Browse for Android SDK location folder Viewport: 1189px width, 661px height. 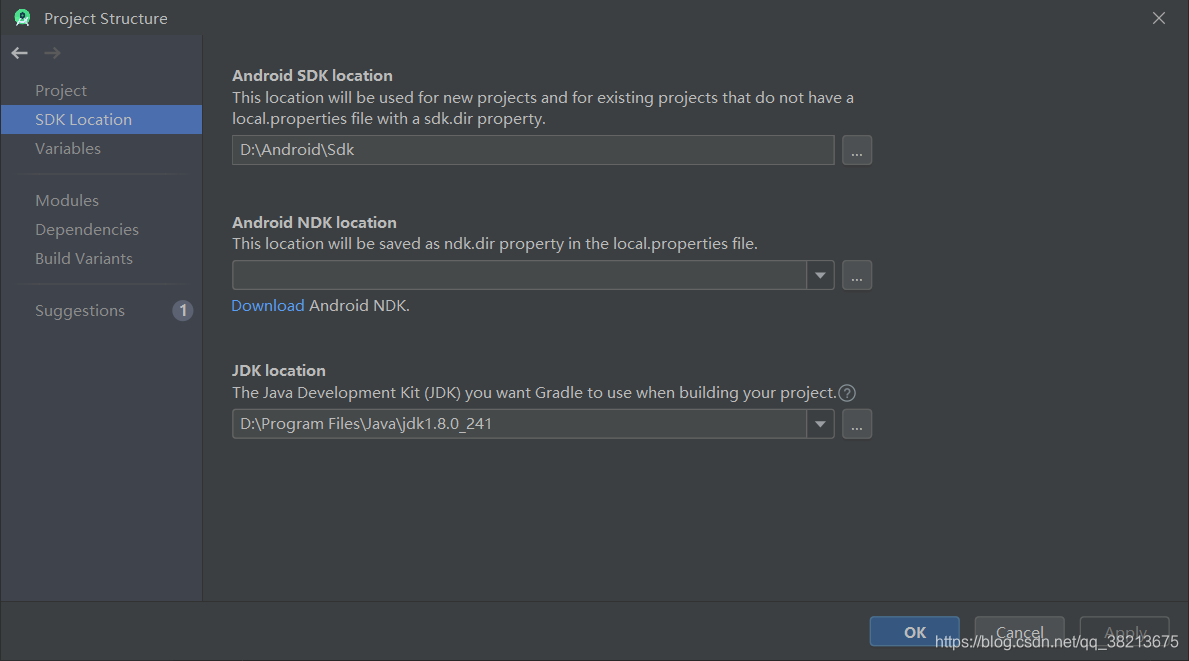tap(857, 150)
